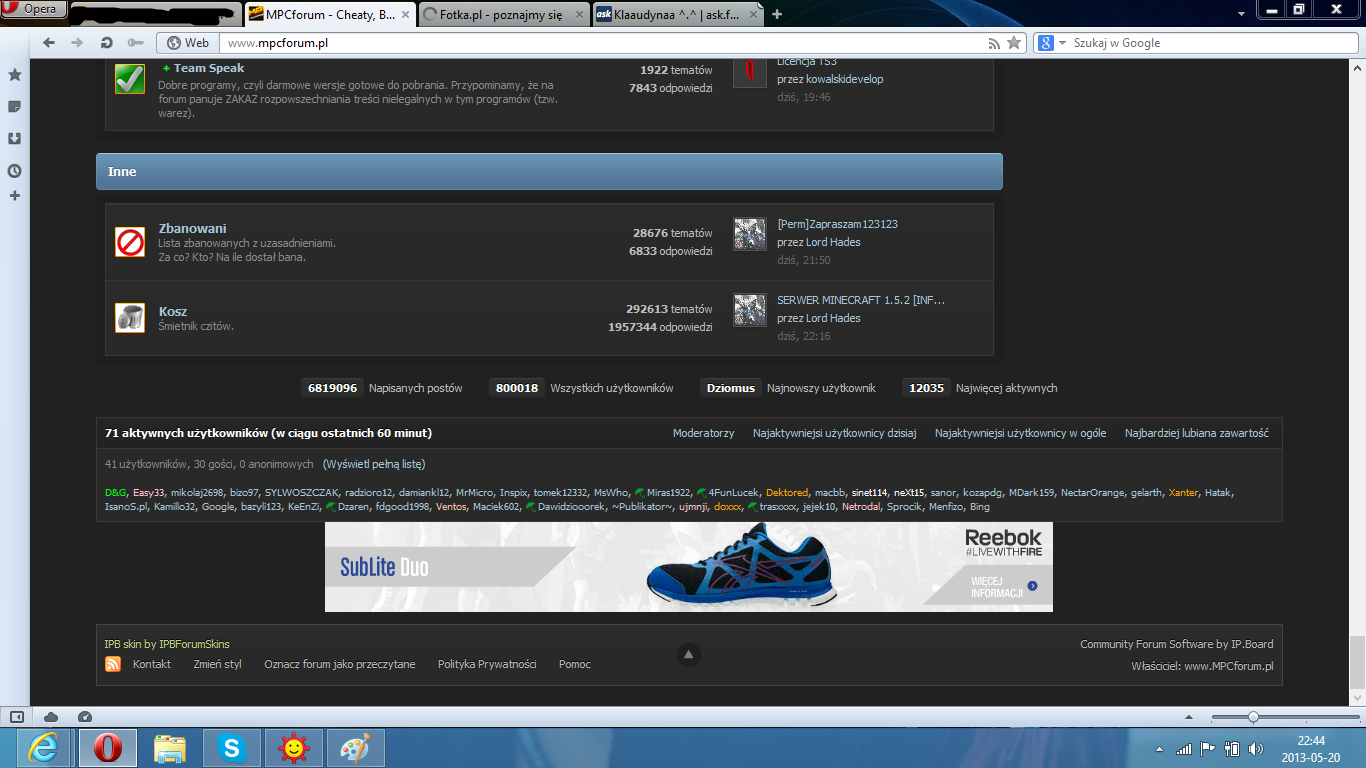Open the Kosz forum

(173, 311)
